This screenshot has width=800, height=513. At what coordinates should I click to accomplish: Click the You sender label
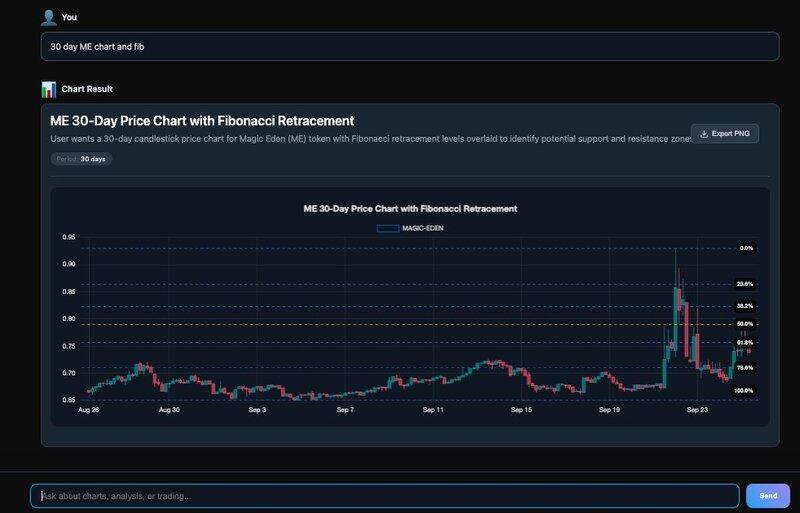[69, 17]
